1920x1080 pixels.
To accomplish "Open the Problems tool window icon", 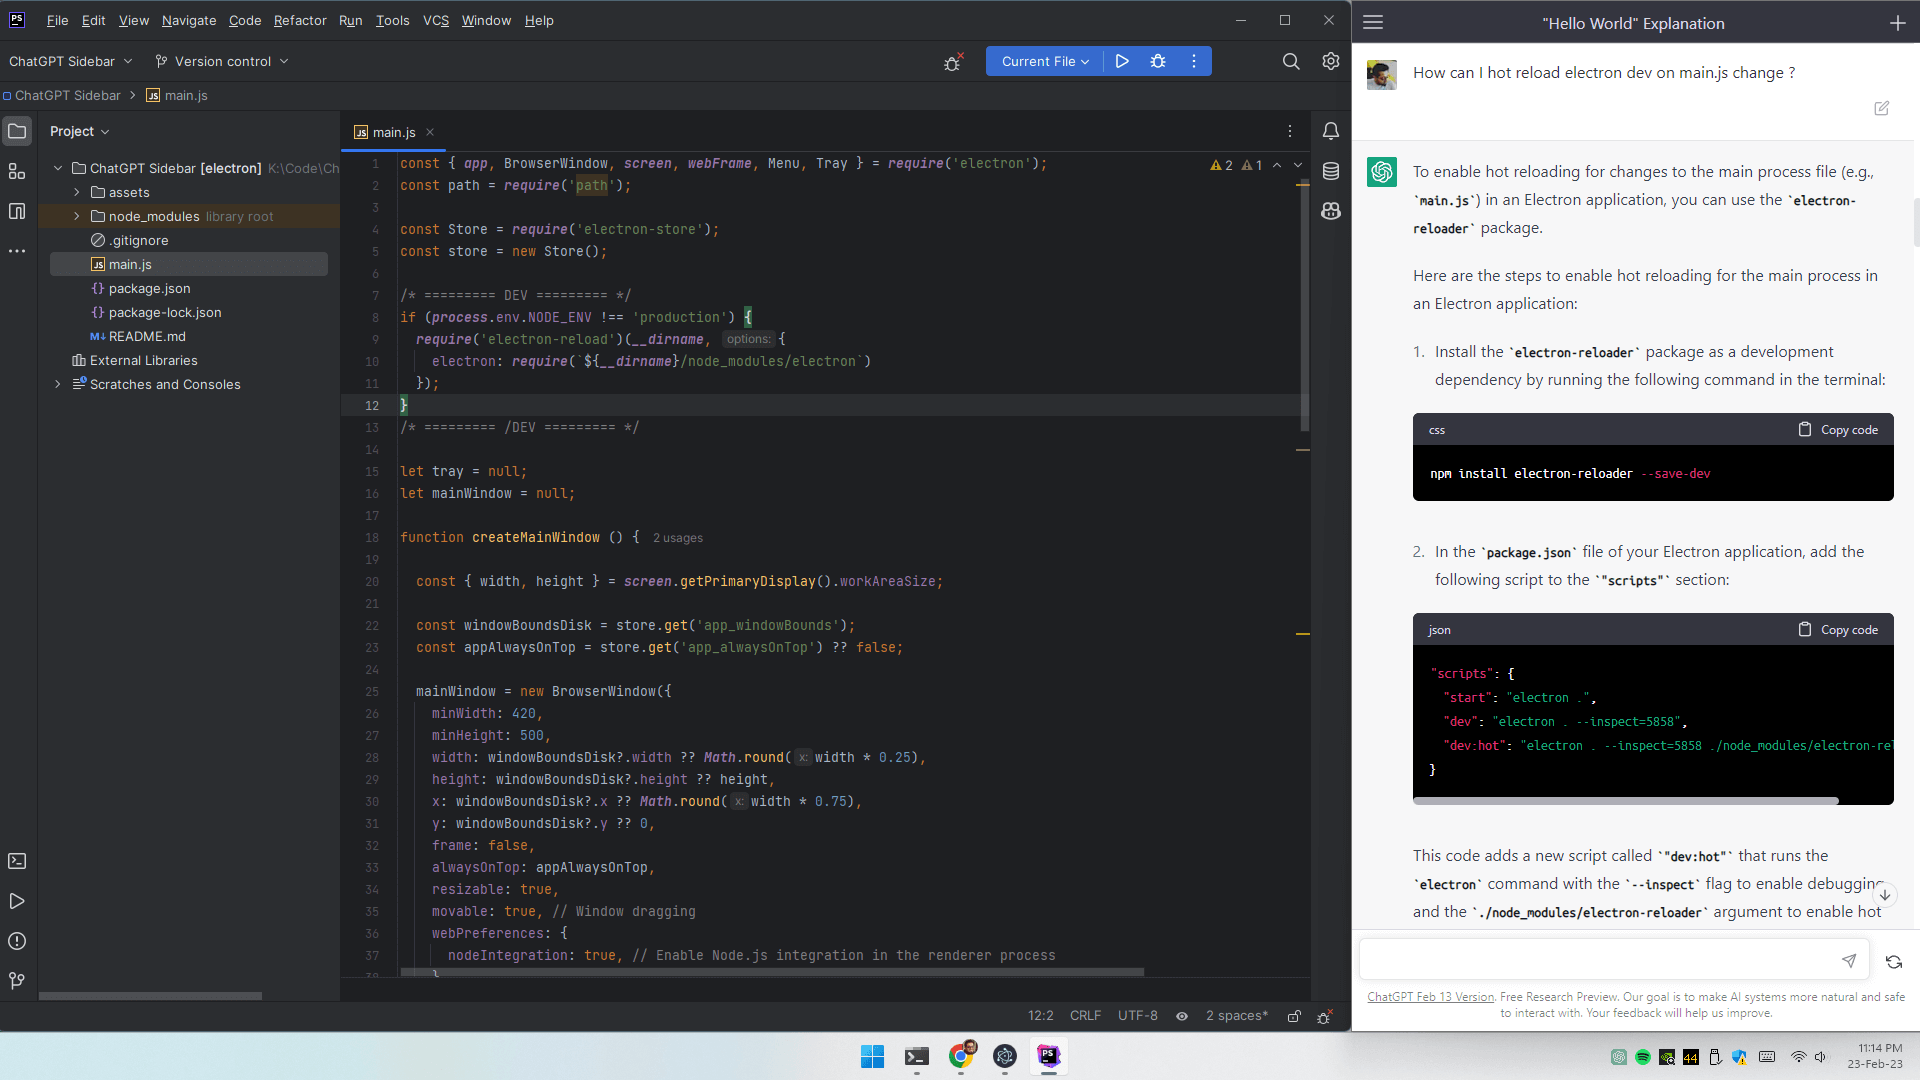I will [x=17, y=941].
